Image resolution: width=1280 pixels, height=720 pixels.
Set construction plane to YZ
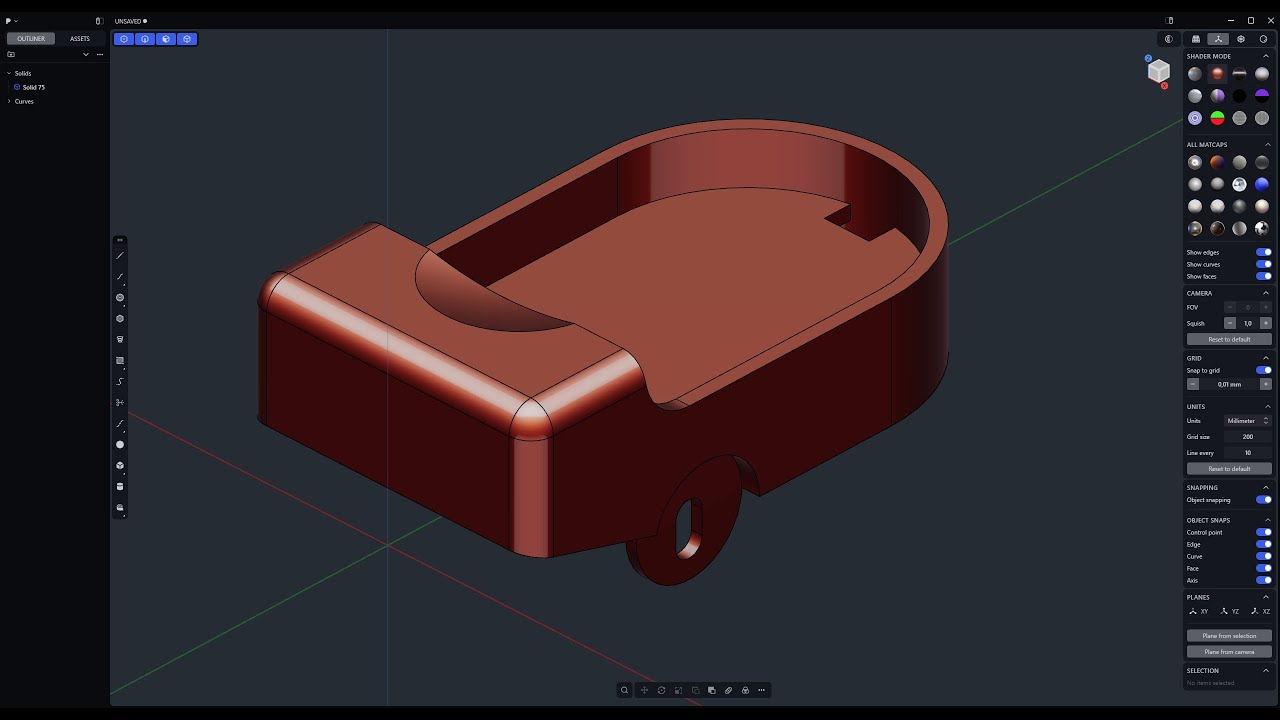pos(1229,611)
